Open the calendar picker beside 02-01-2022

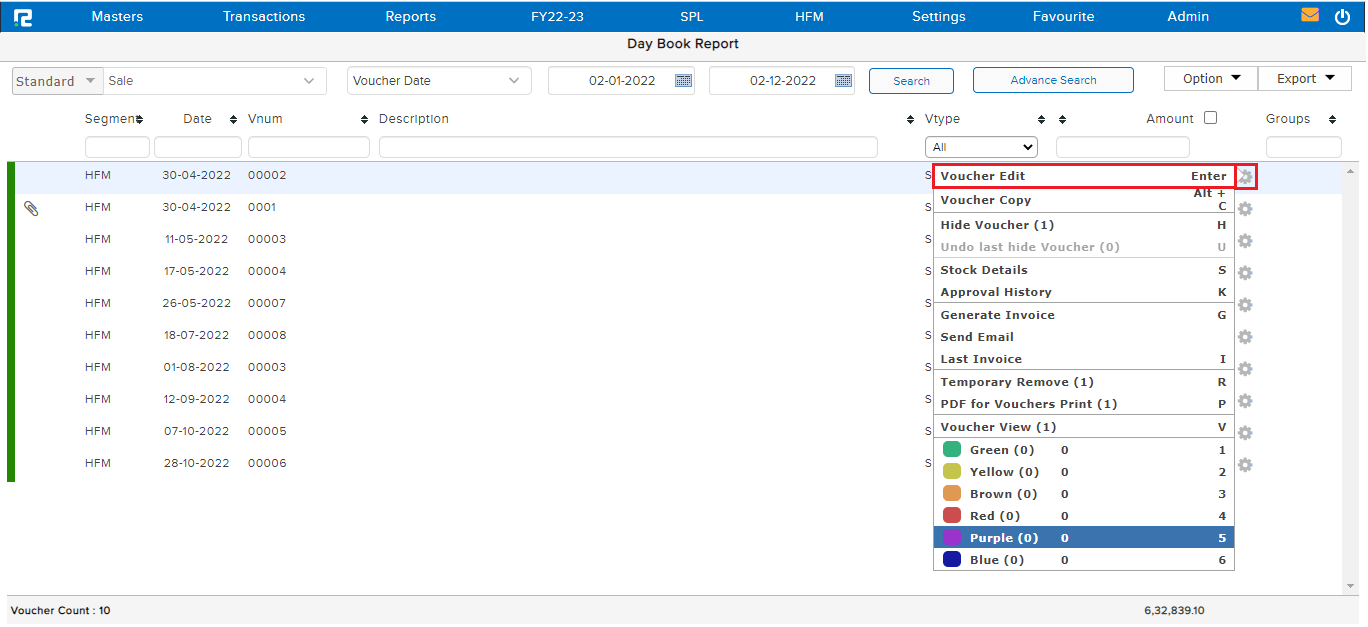tap(684, 81)
